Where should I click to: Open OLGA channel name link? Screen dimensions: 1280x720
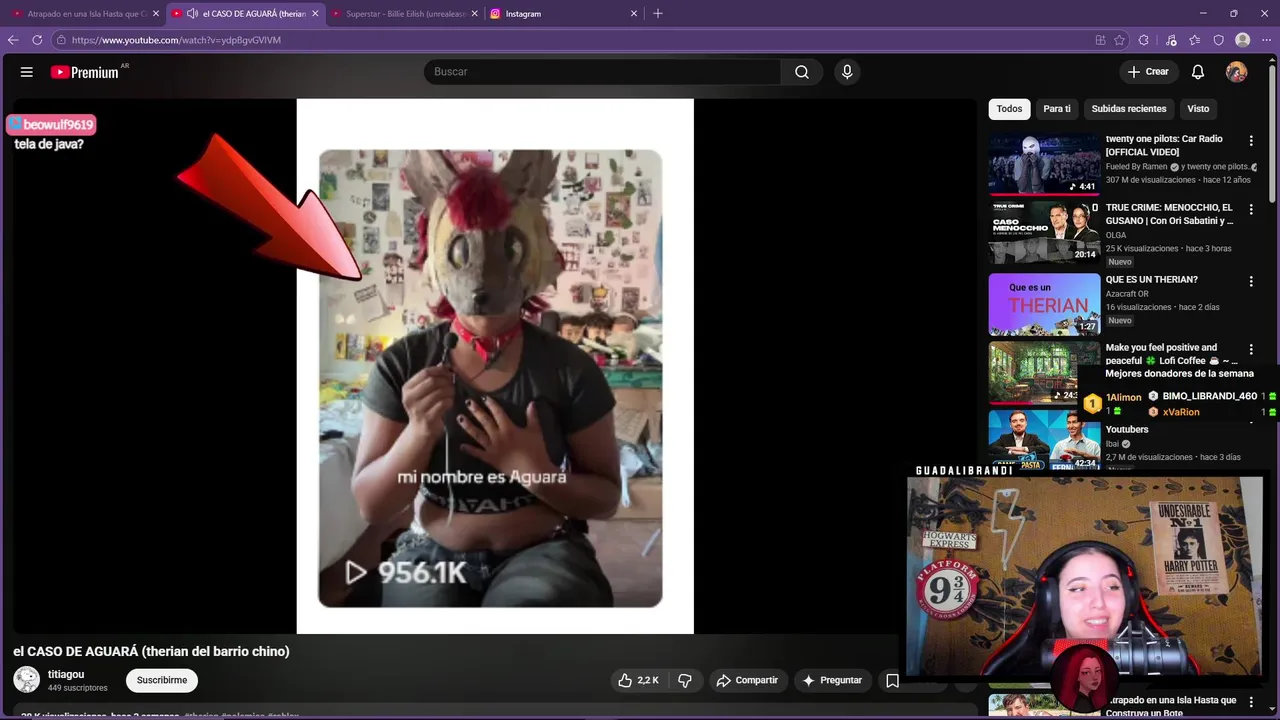[x=1116, y=235]
